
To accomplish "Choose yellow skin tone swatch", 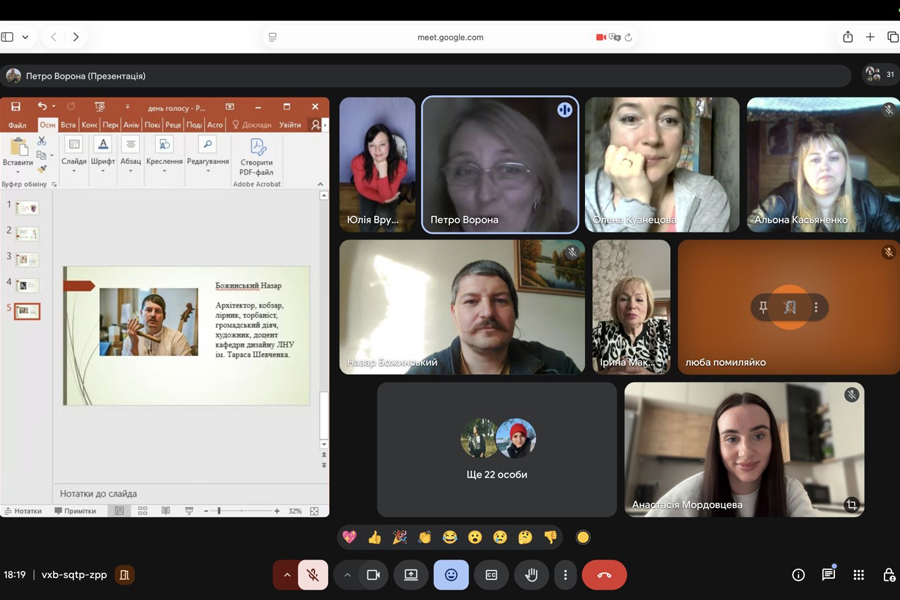I will [583, 537].
